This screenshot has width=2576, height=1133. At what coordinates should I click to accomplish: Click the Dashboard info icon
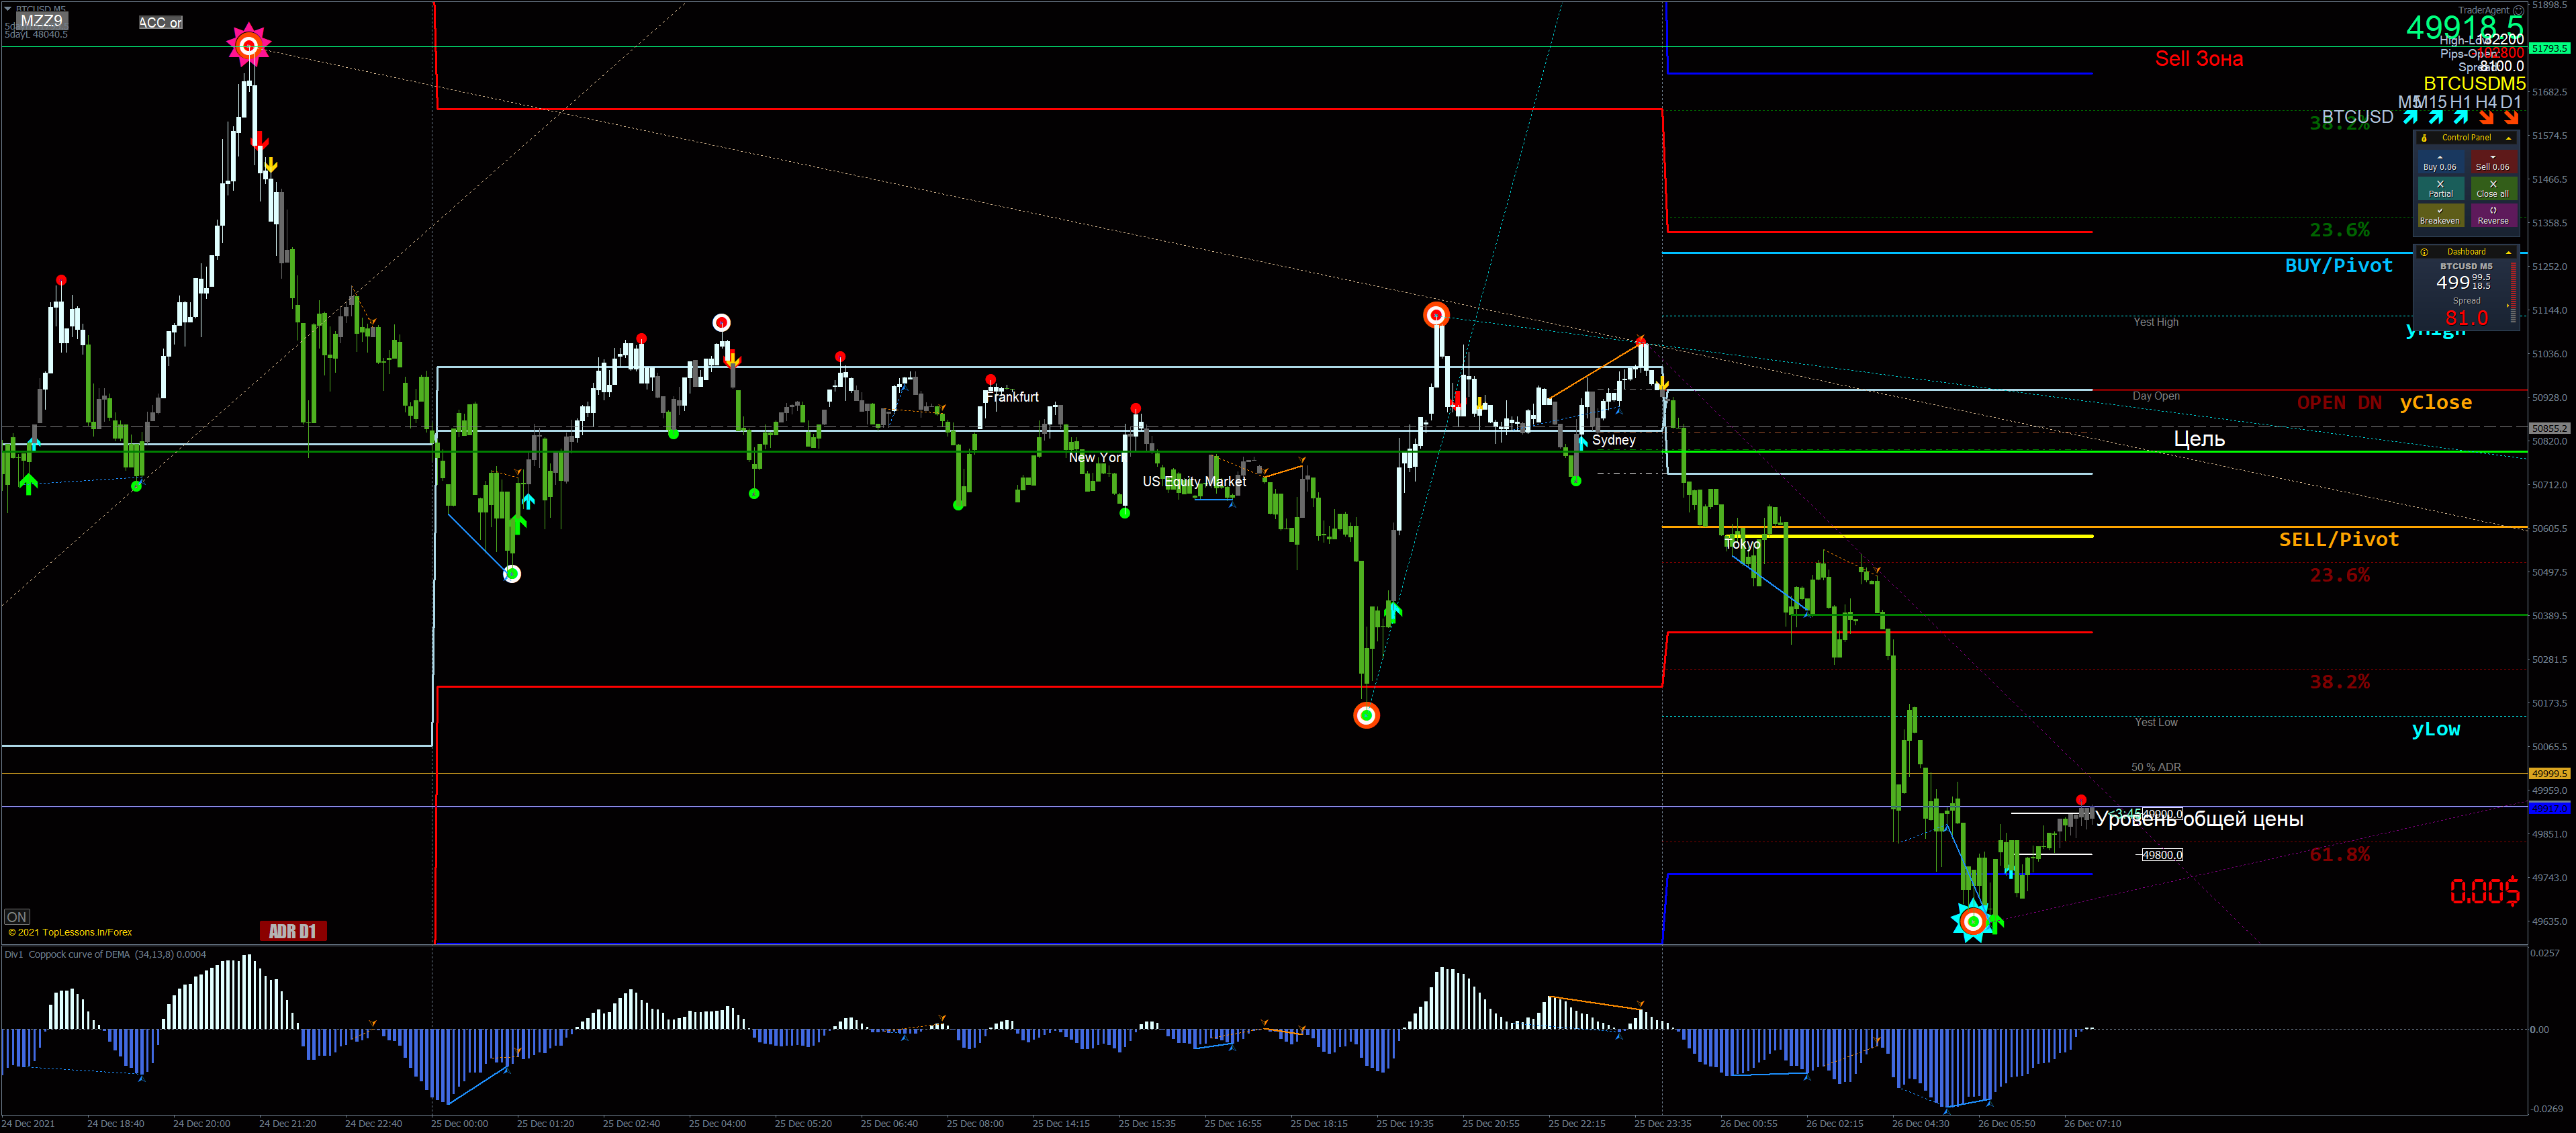(2424, 252)
